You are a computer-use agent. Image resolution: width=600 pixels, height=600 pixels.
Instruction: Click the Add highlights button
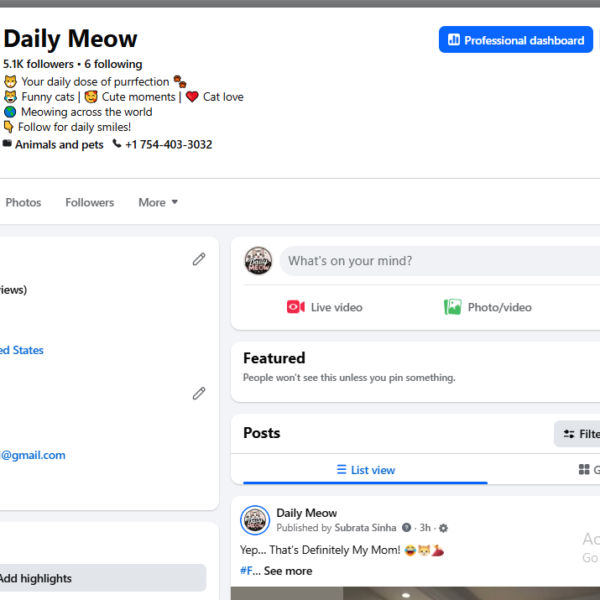[101, 578]
